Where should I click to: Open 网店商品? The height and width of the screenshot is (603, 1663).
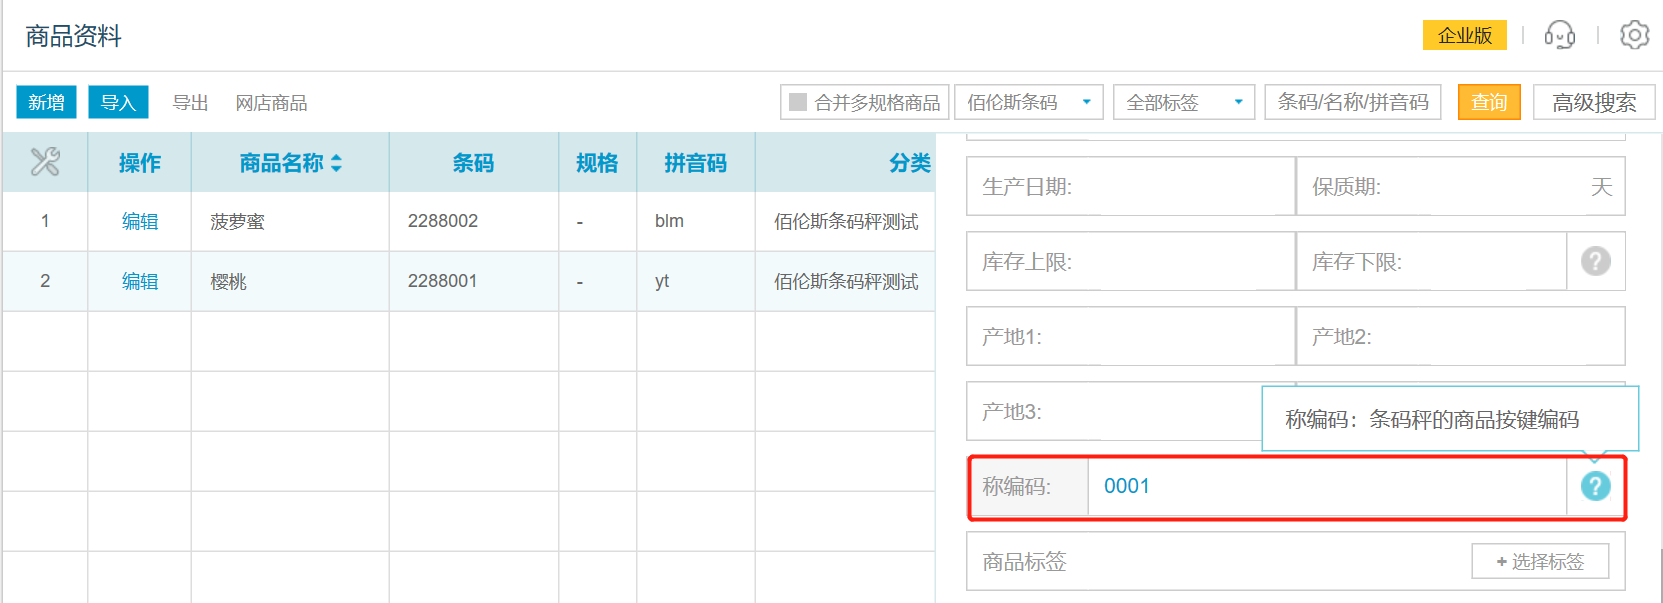point(271,103)
